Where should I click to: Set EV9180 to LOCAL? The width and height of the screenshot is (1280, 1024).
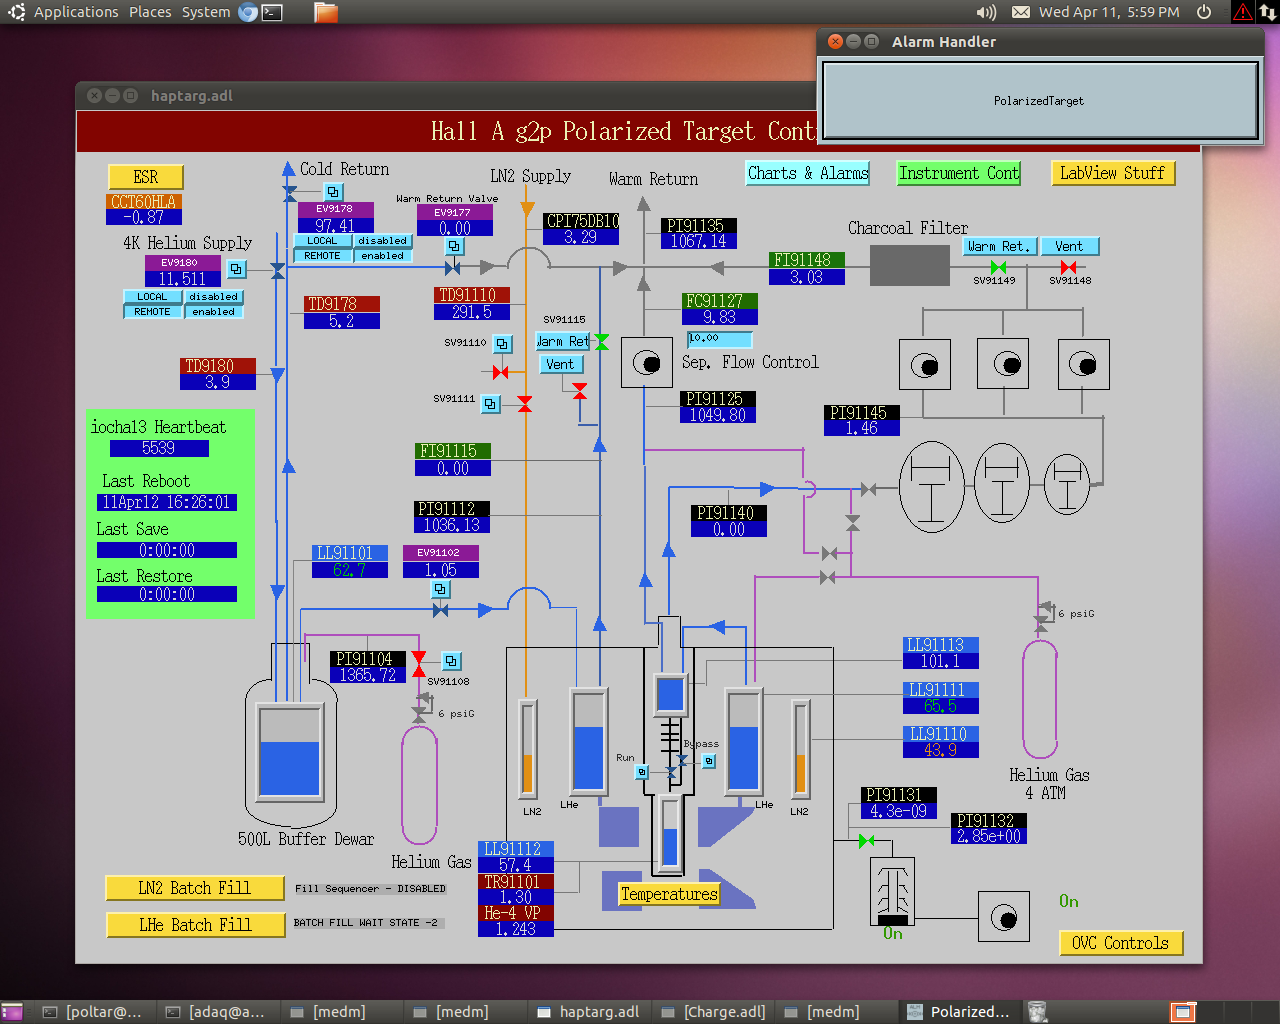(152, 297)
